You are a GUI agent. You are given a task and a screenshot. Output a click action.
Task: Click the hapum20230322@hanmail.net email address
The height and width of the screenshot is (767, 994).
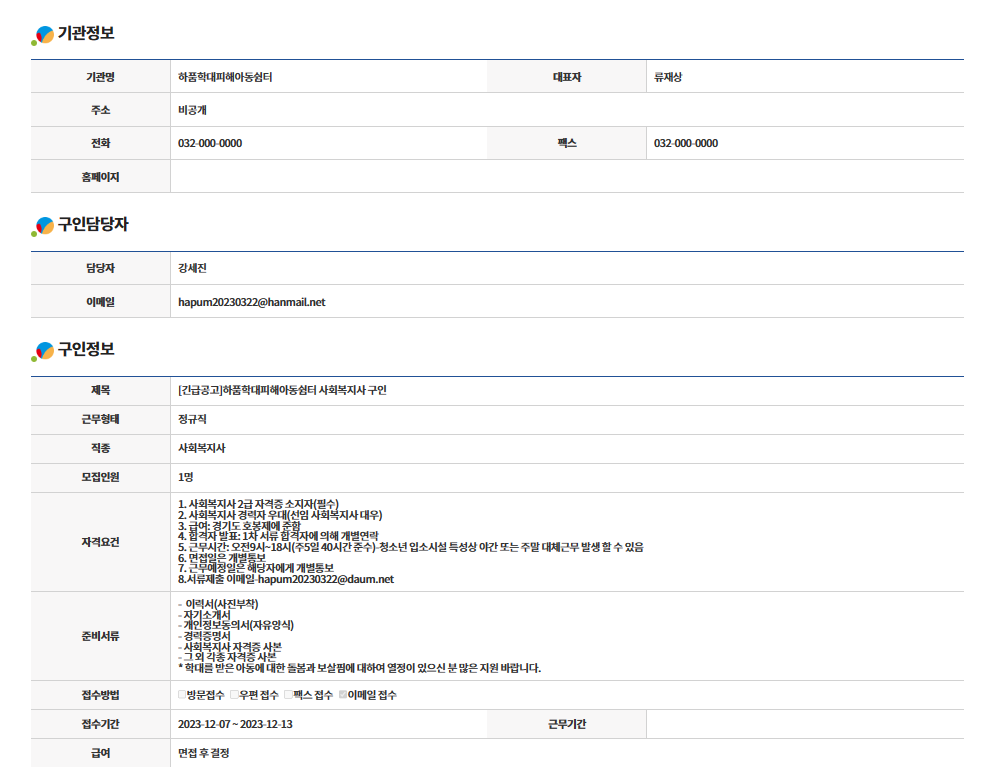click(251, 301)
